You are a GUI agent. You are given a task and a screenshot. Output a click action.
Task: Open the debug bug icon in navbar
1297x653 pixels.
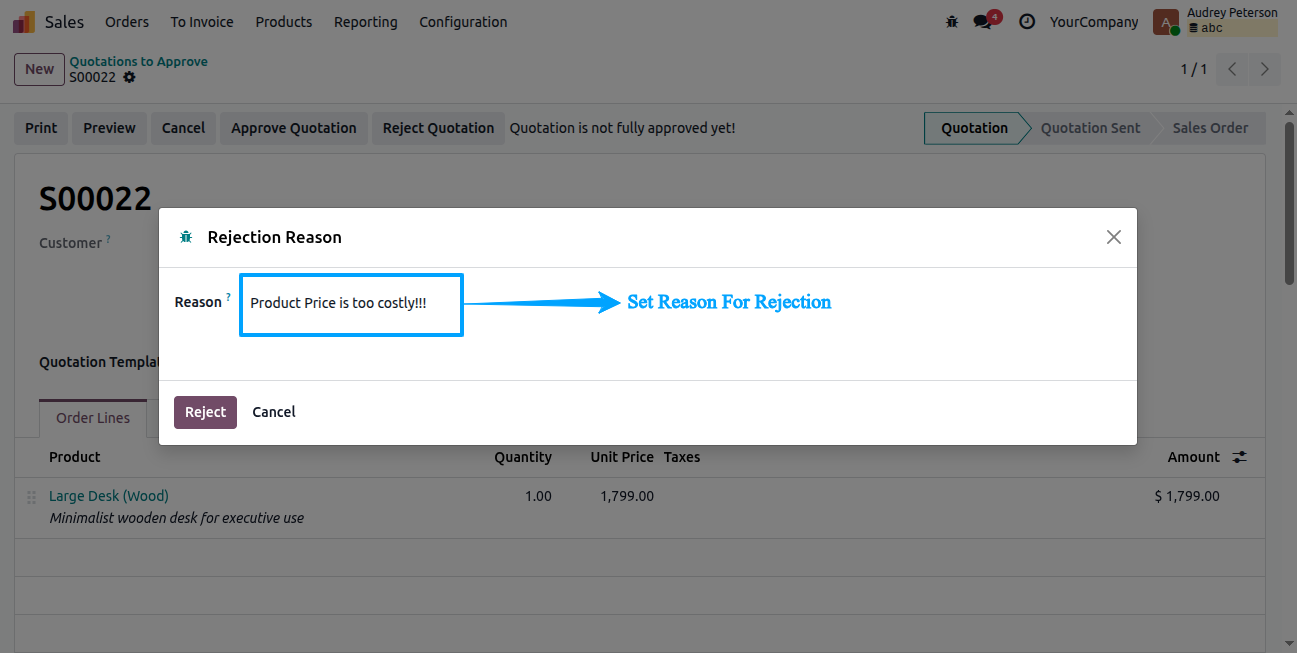pos(951,22)
